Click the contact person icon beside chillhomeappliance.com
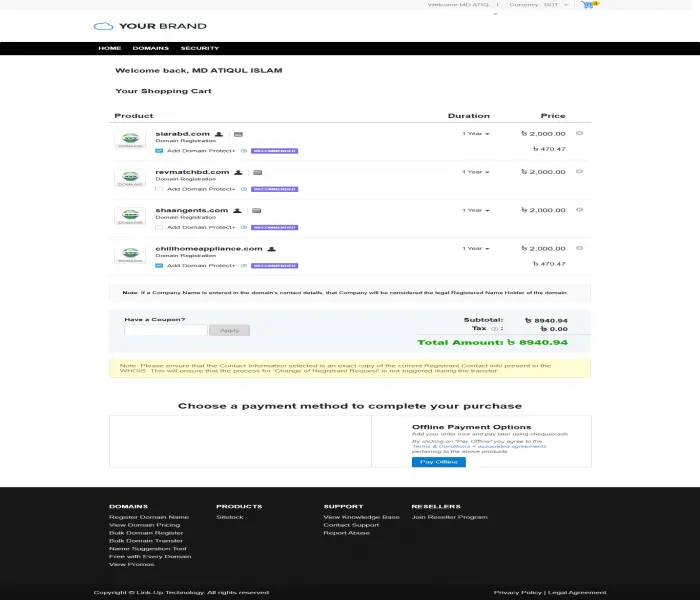 271,249
